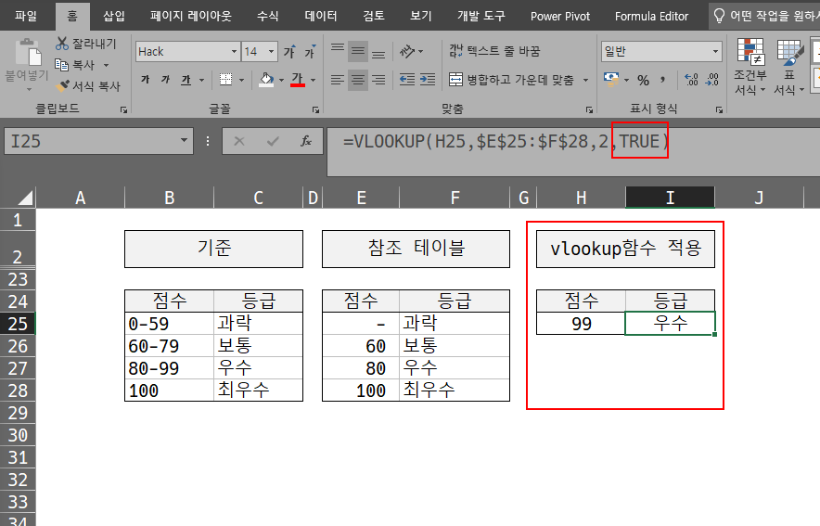Click Select All corner triangle
This screenshot has height=526, width=820.
click(25, 198)
